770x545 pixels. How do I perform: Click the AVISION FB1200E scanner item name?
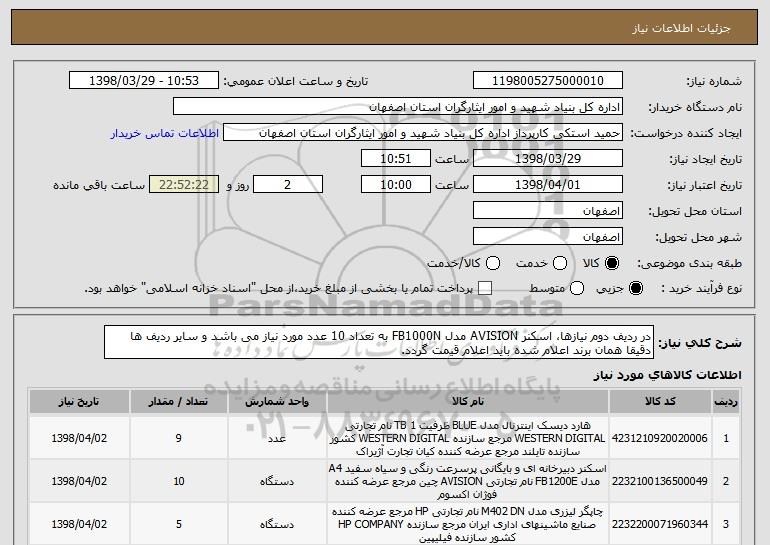[x=468, y=481]
